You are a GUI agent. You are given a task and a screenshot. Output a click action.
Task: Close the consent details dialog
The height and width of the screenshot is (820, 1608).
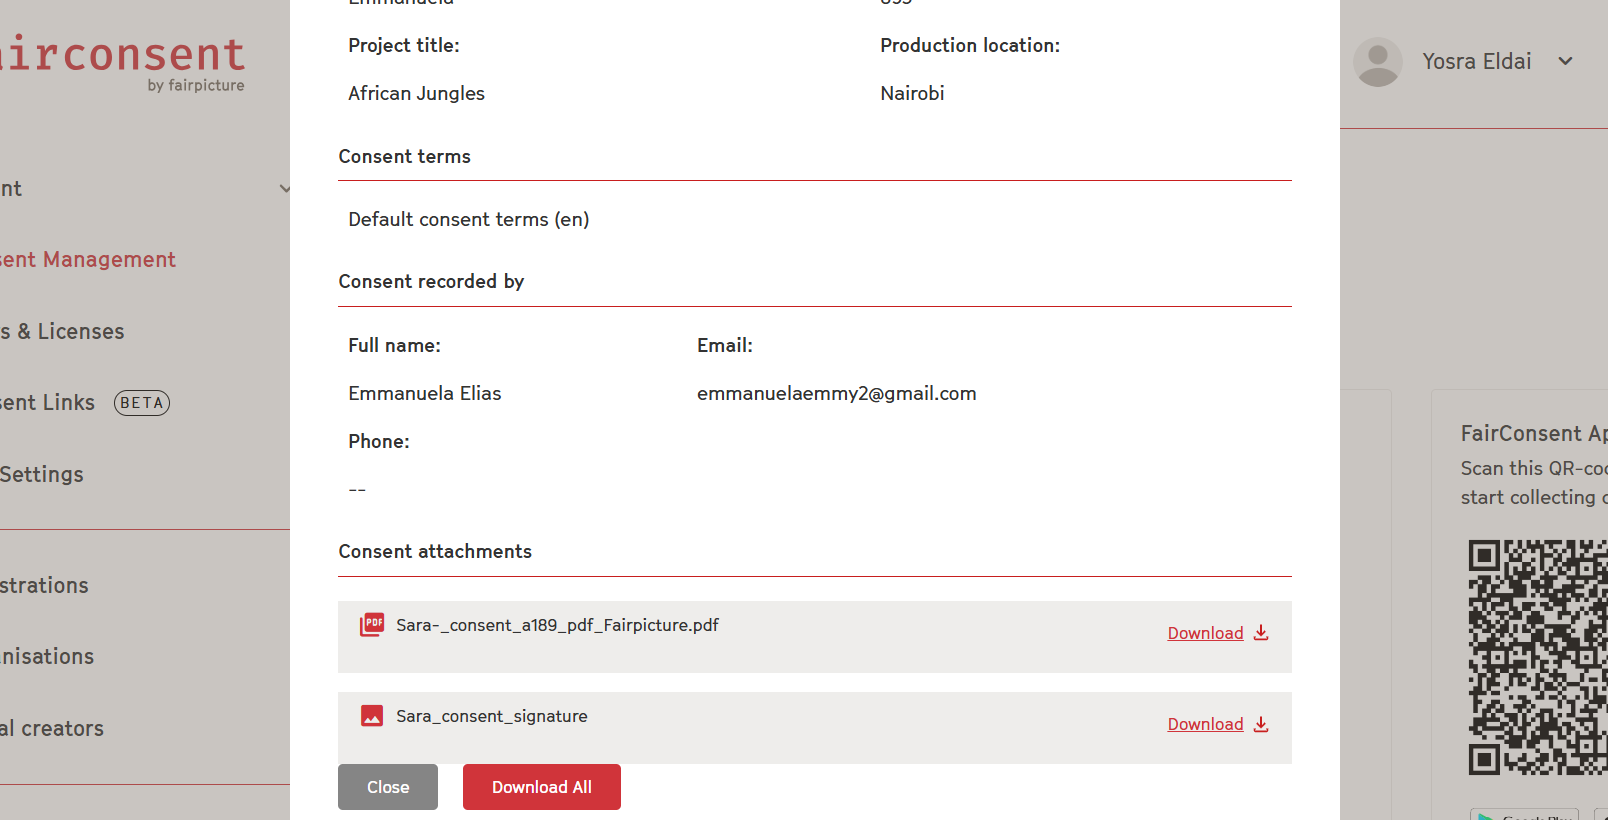coord(388,787)
